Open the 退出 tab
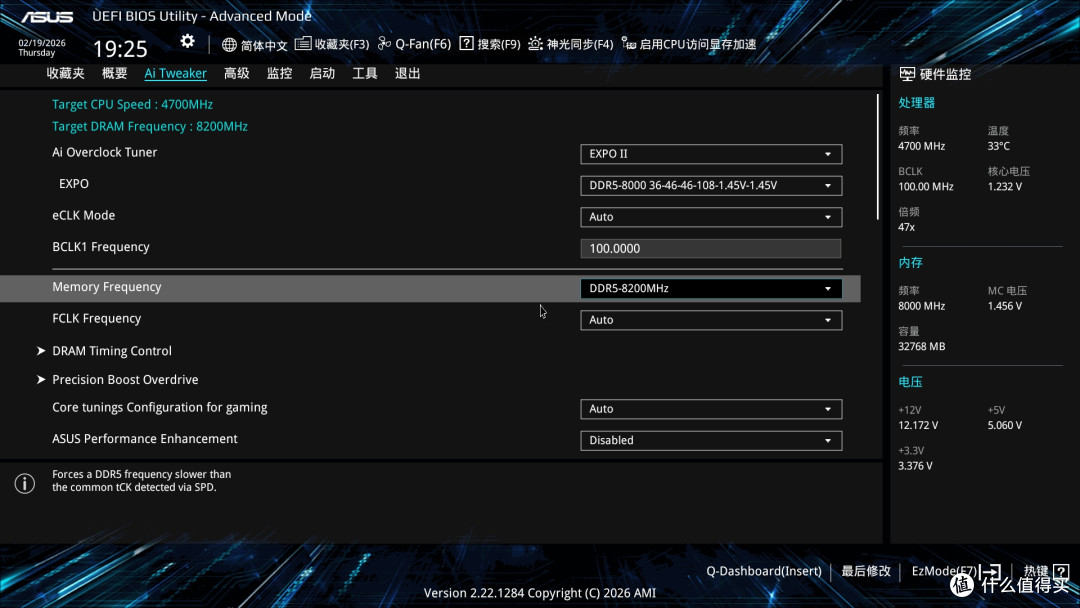The height and width of the screenshot is (608, 1080). pos(407,73)
